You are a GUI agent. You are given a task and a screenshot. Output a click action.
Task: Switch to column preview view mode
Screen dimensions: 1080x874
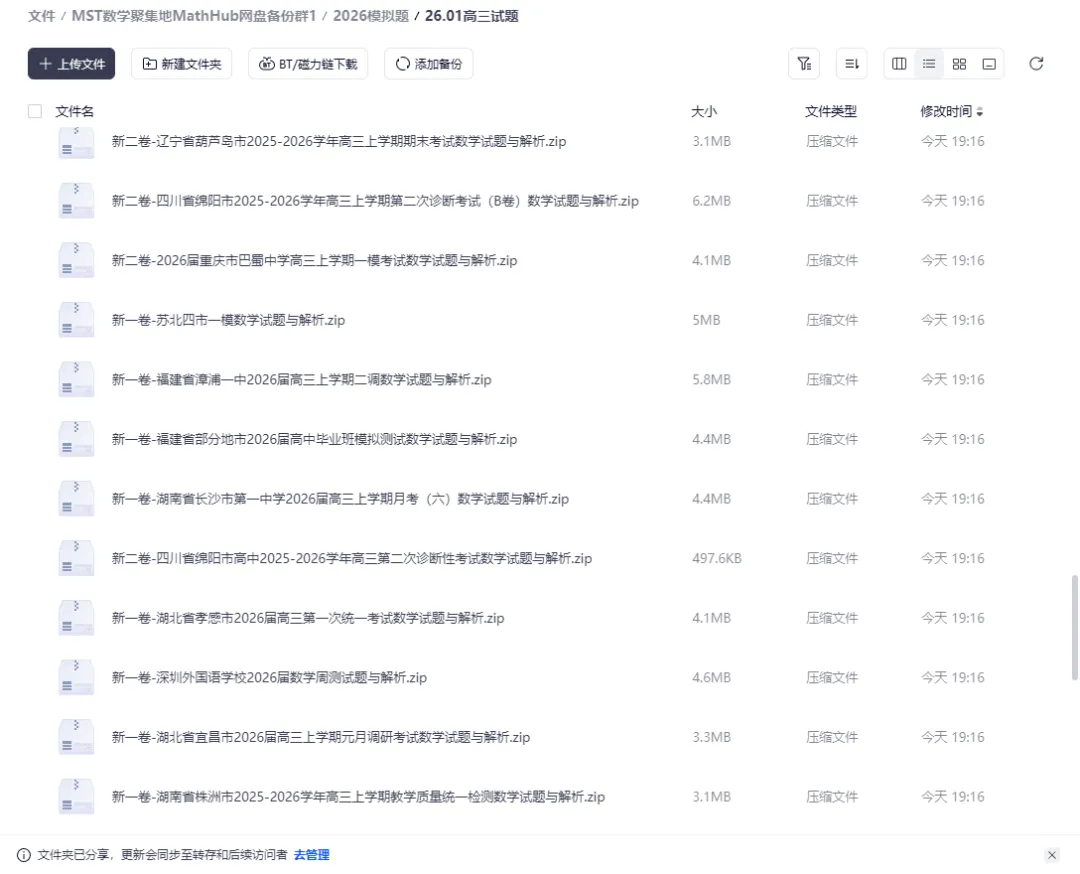898,63
